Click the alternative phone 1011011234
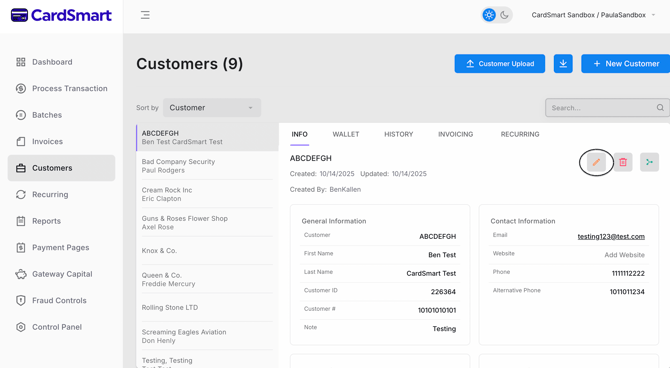Image resolution: width=670 pixels, height=368 pixels. 627,292
